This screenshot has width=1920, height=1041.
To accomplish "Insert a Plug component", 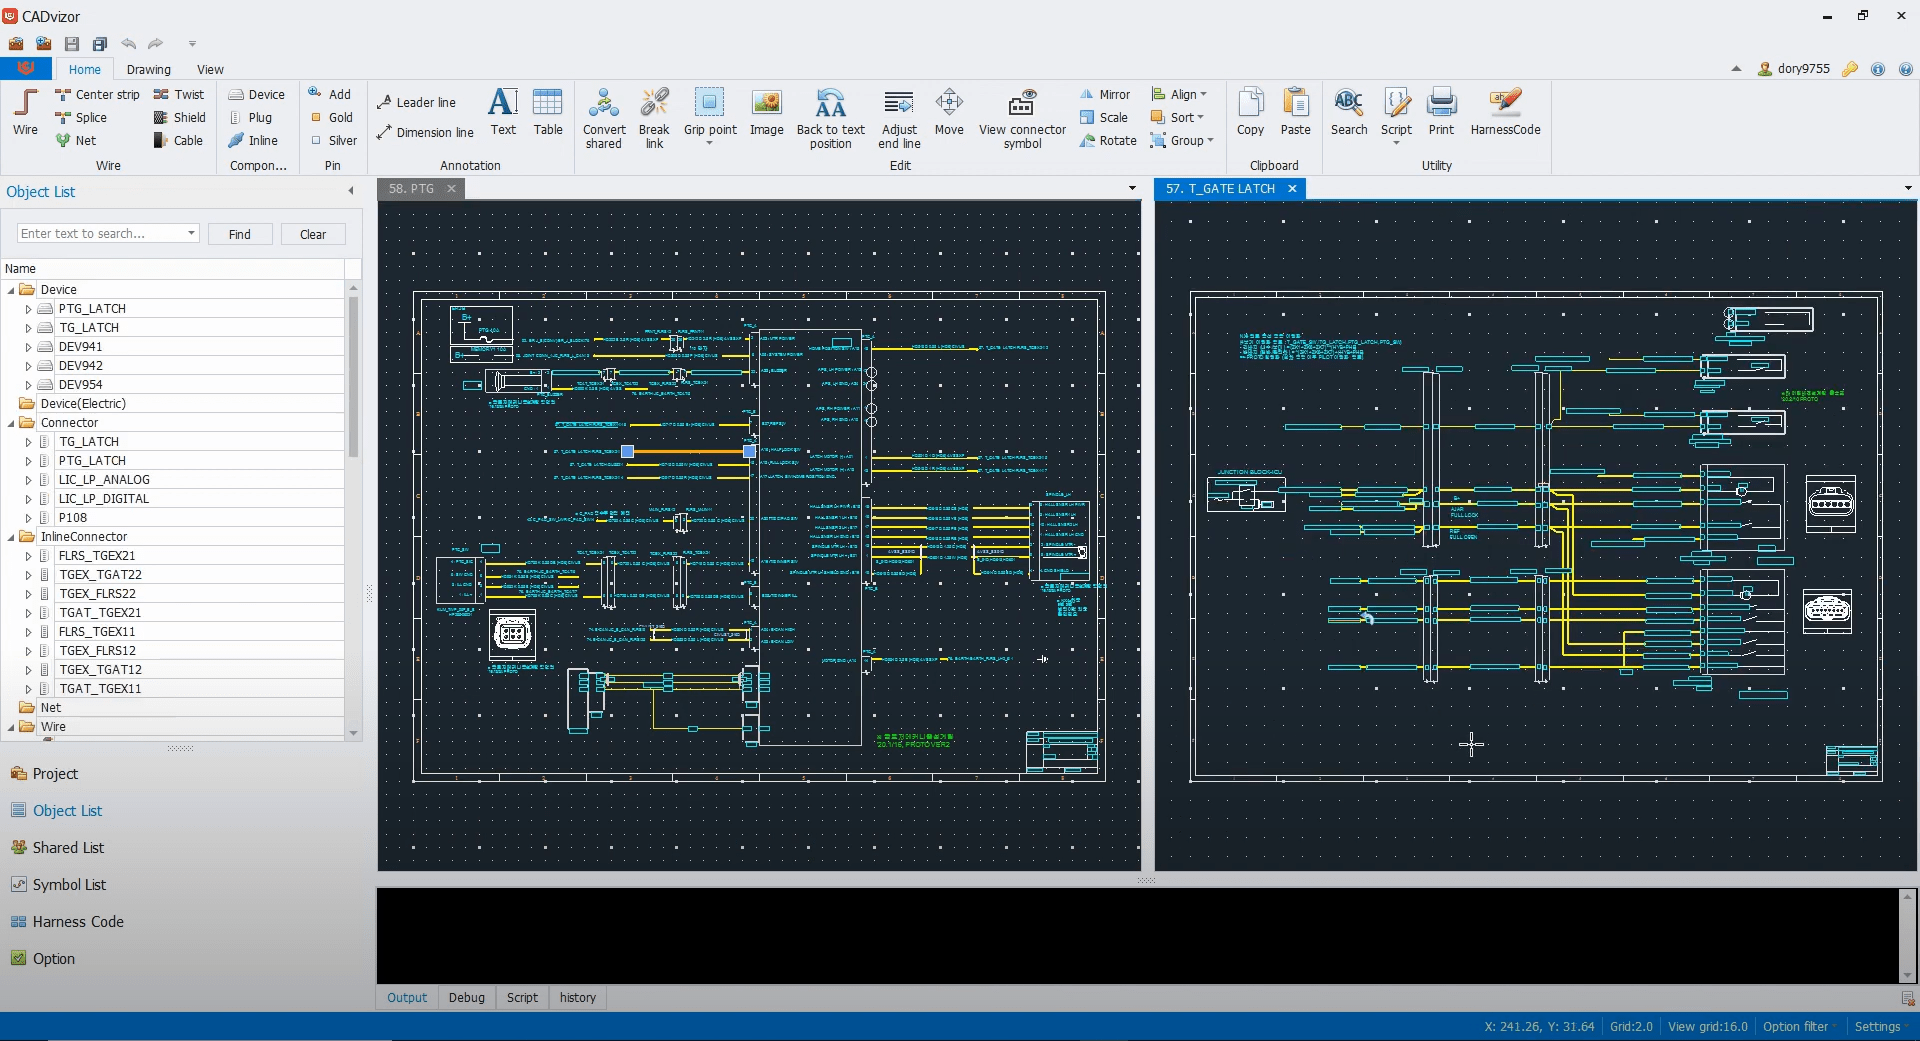I will [x=251, y=117].
